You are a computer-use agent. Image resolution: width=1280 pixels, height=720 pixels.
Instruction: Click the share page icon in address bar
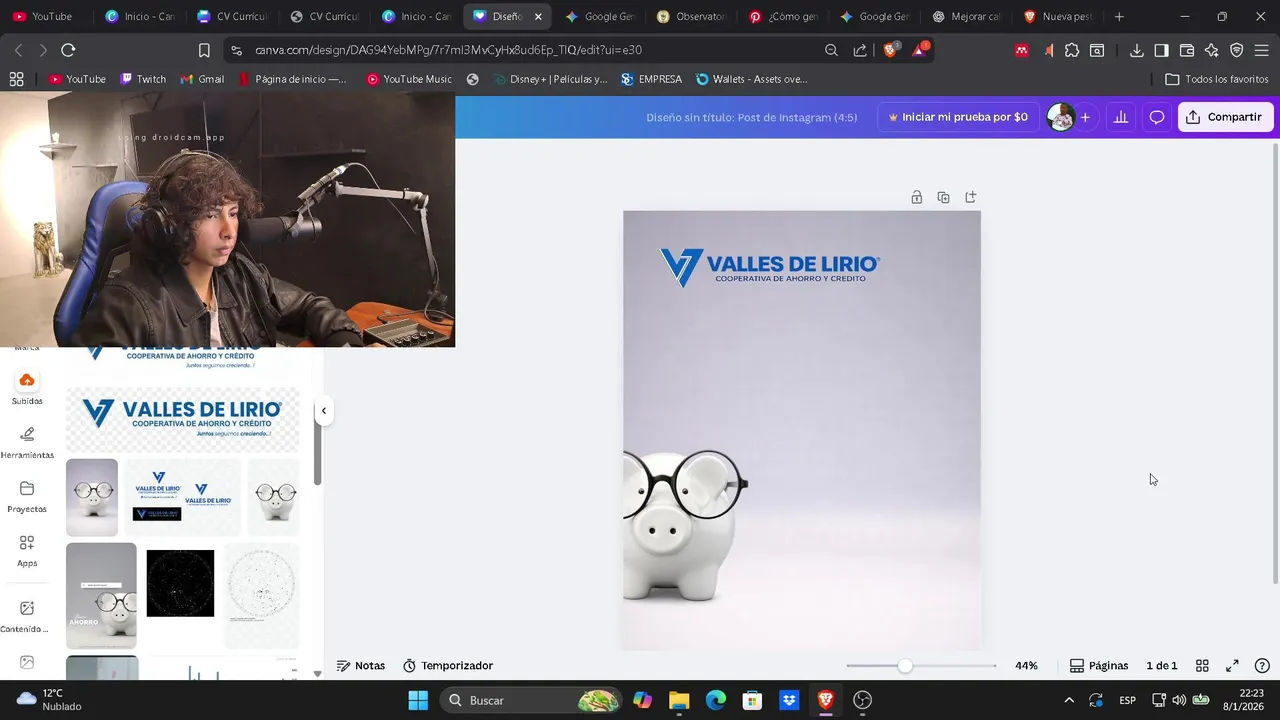[x=860, y=50]
